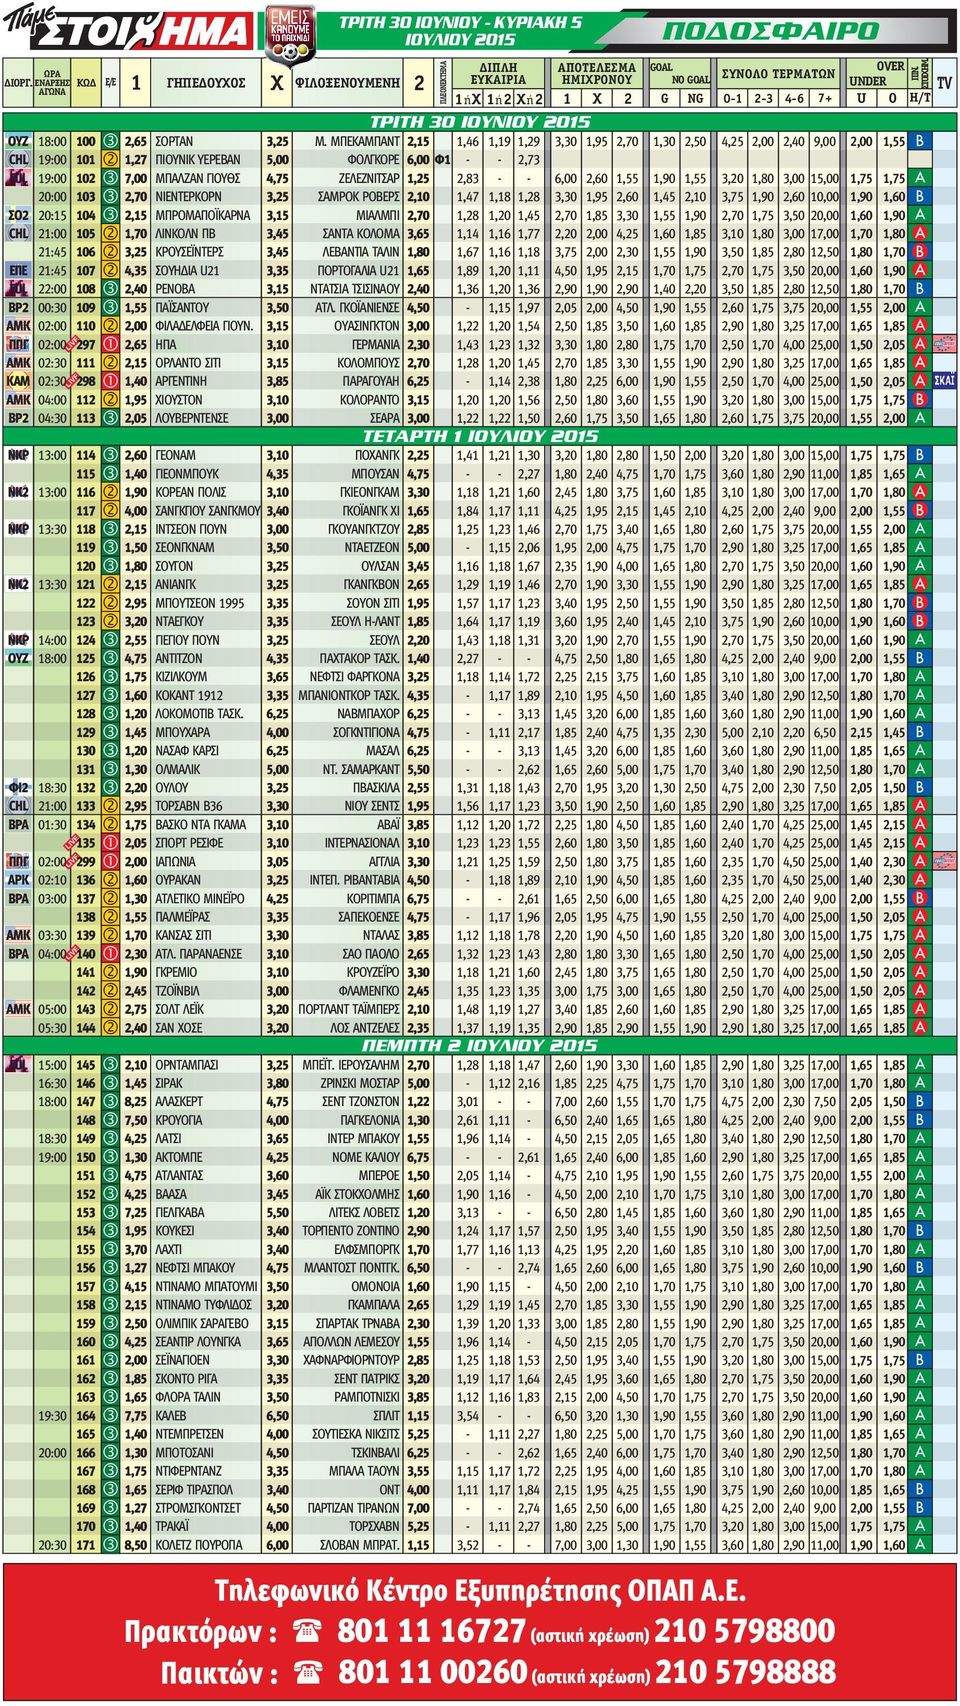The width and height of the screenshot is (960, 1706).
Task: Click away team ΠΑΧΤΑΚΟΡ ΤΑΣΚ.
Action: coord(360,658)
